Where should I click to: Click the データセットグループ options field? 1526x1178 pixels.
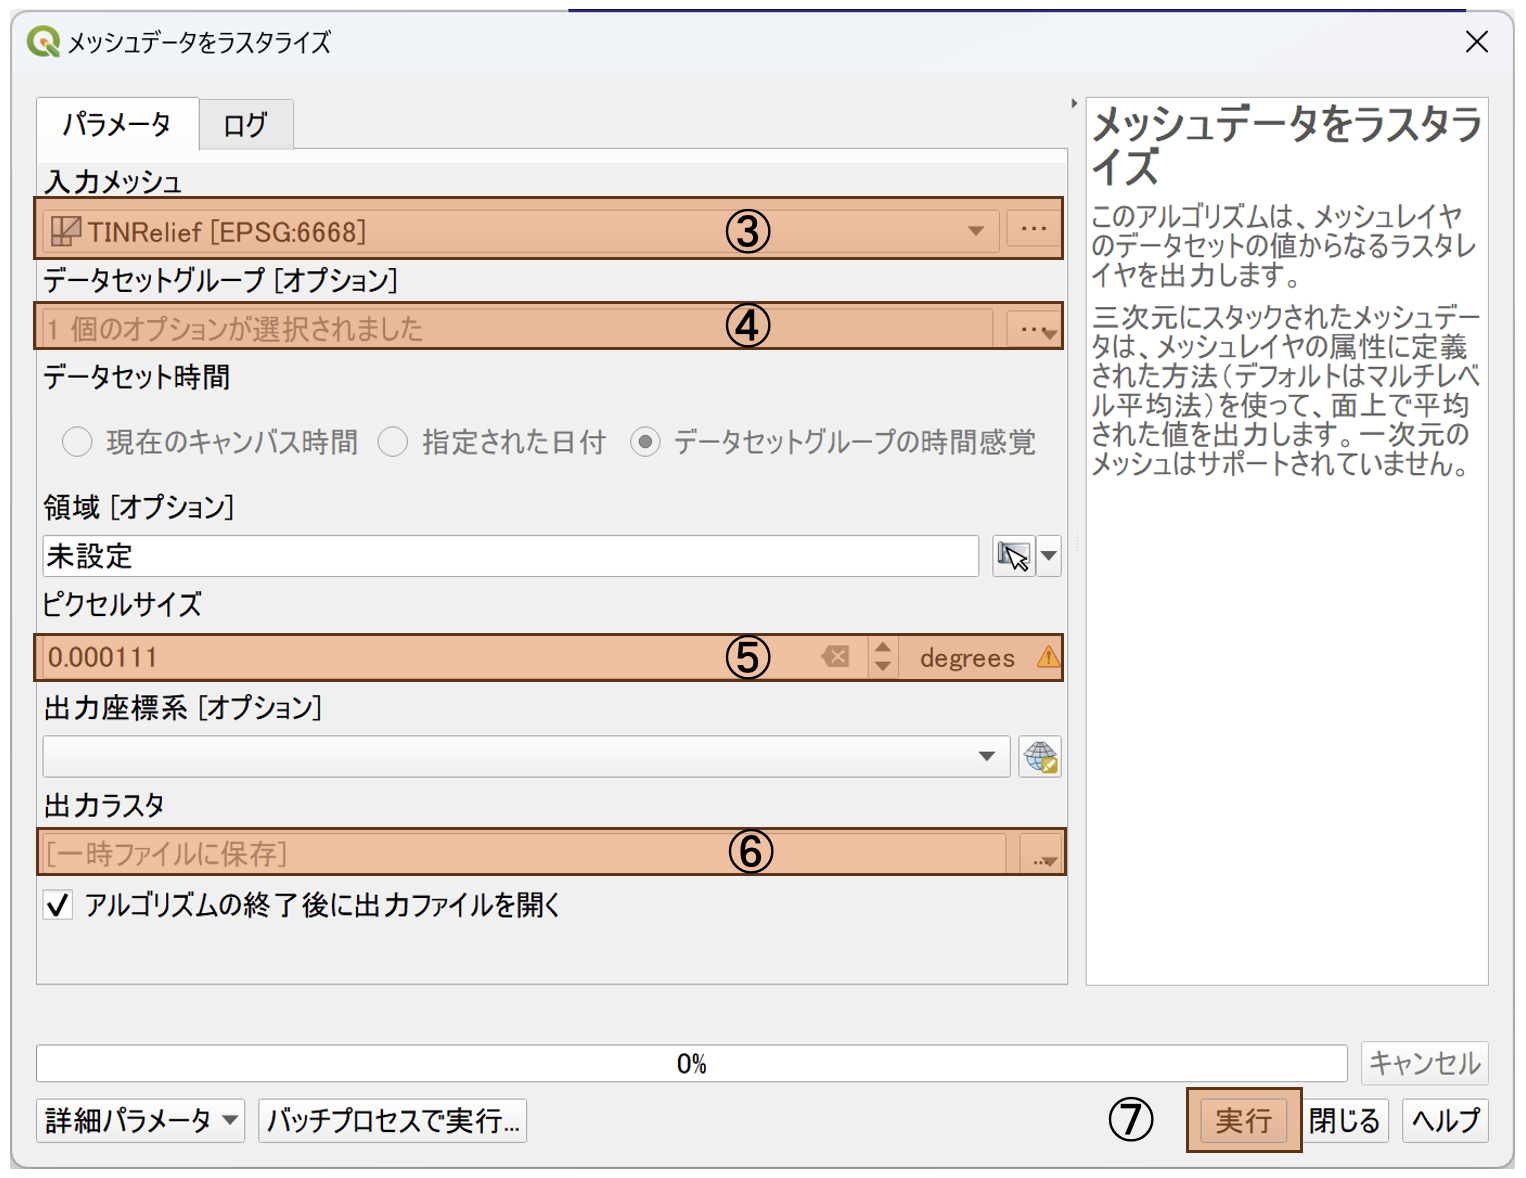pos(518,328)
